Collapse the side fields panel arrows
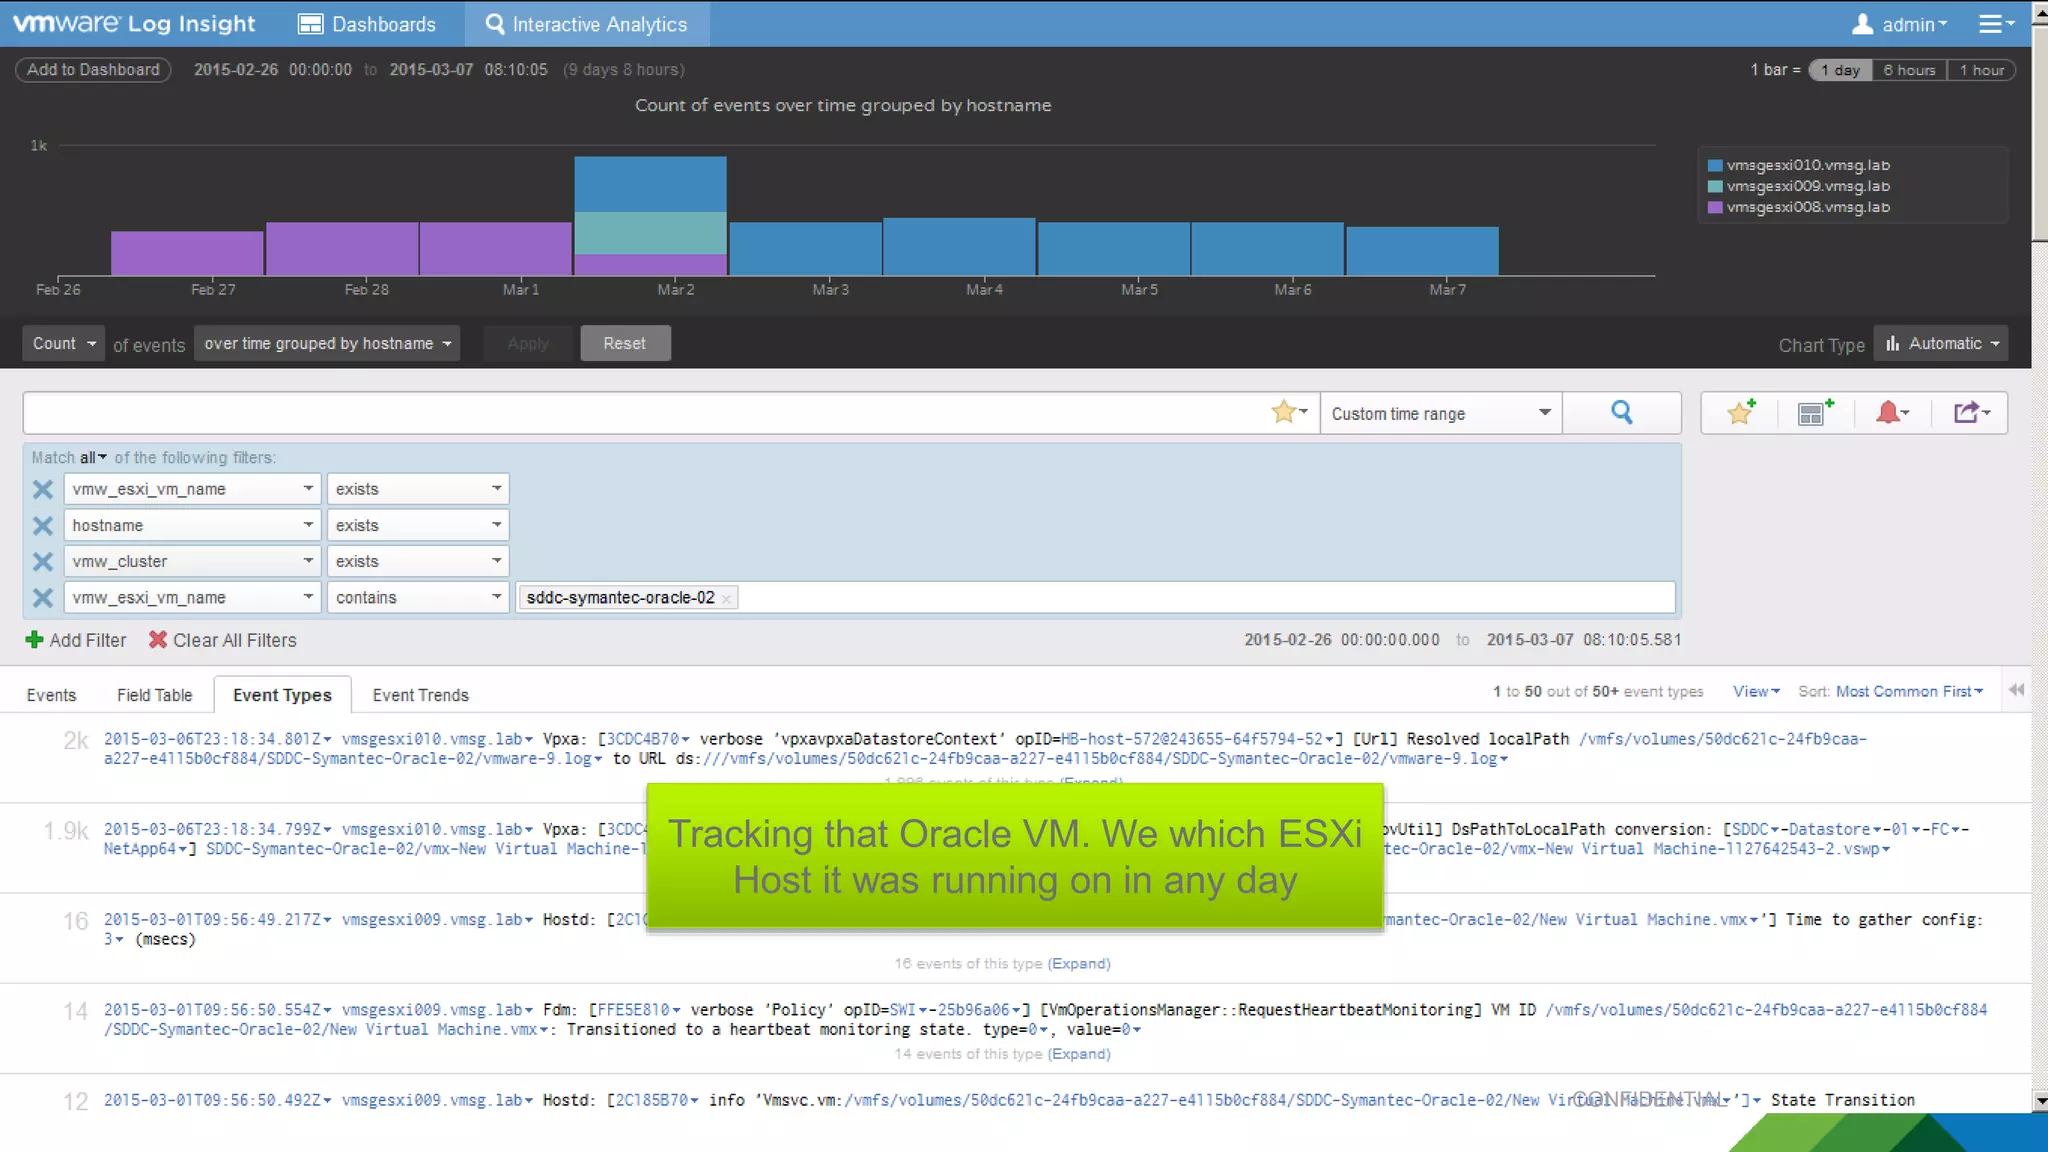The height and width of the screenshot is (1152, 2048). coord(2016,690)
